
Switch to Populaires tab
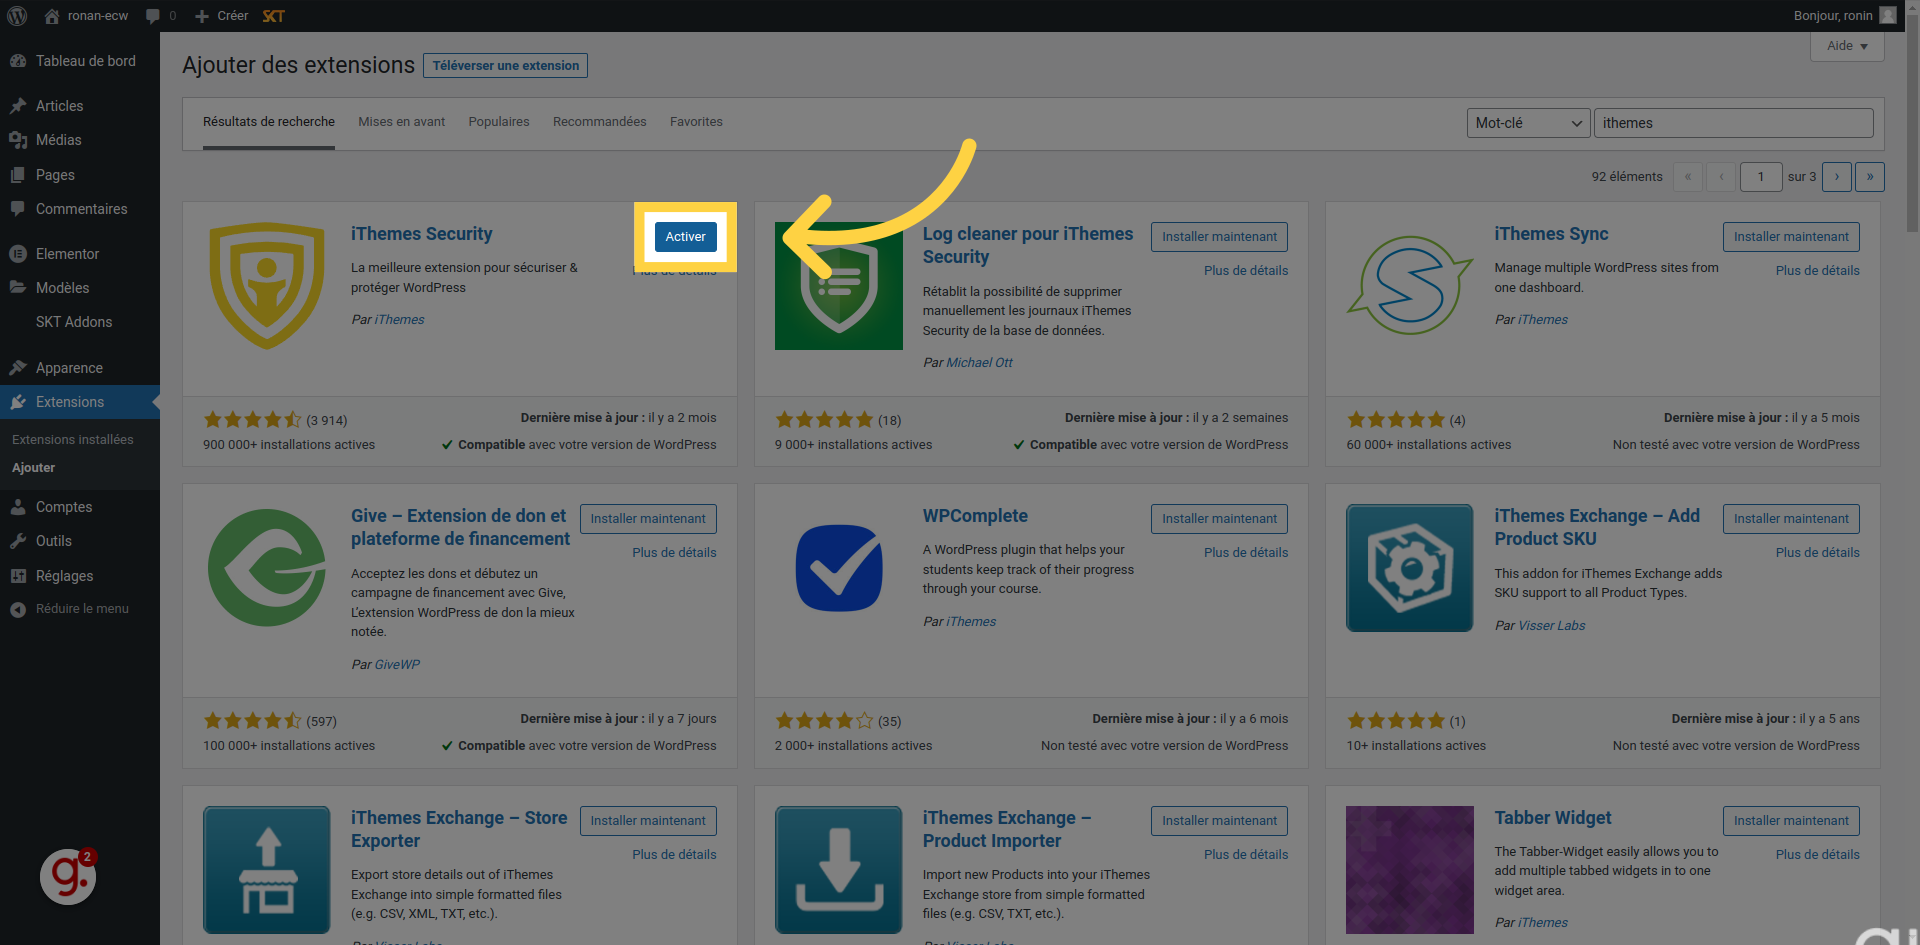(499, 122)
